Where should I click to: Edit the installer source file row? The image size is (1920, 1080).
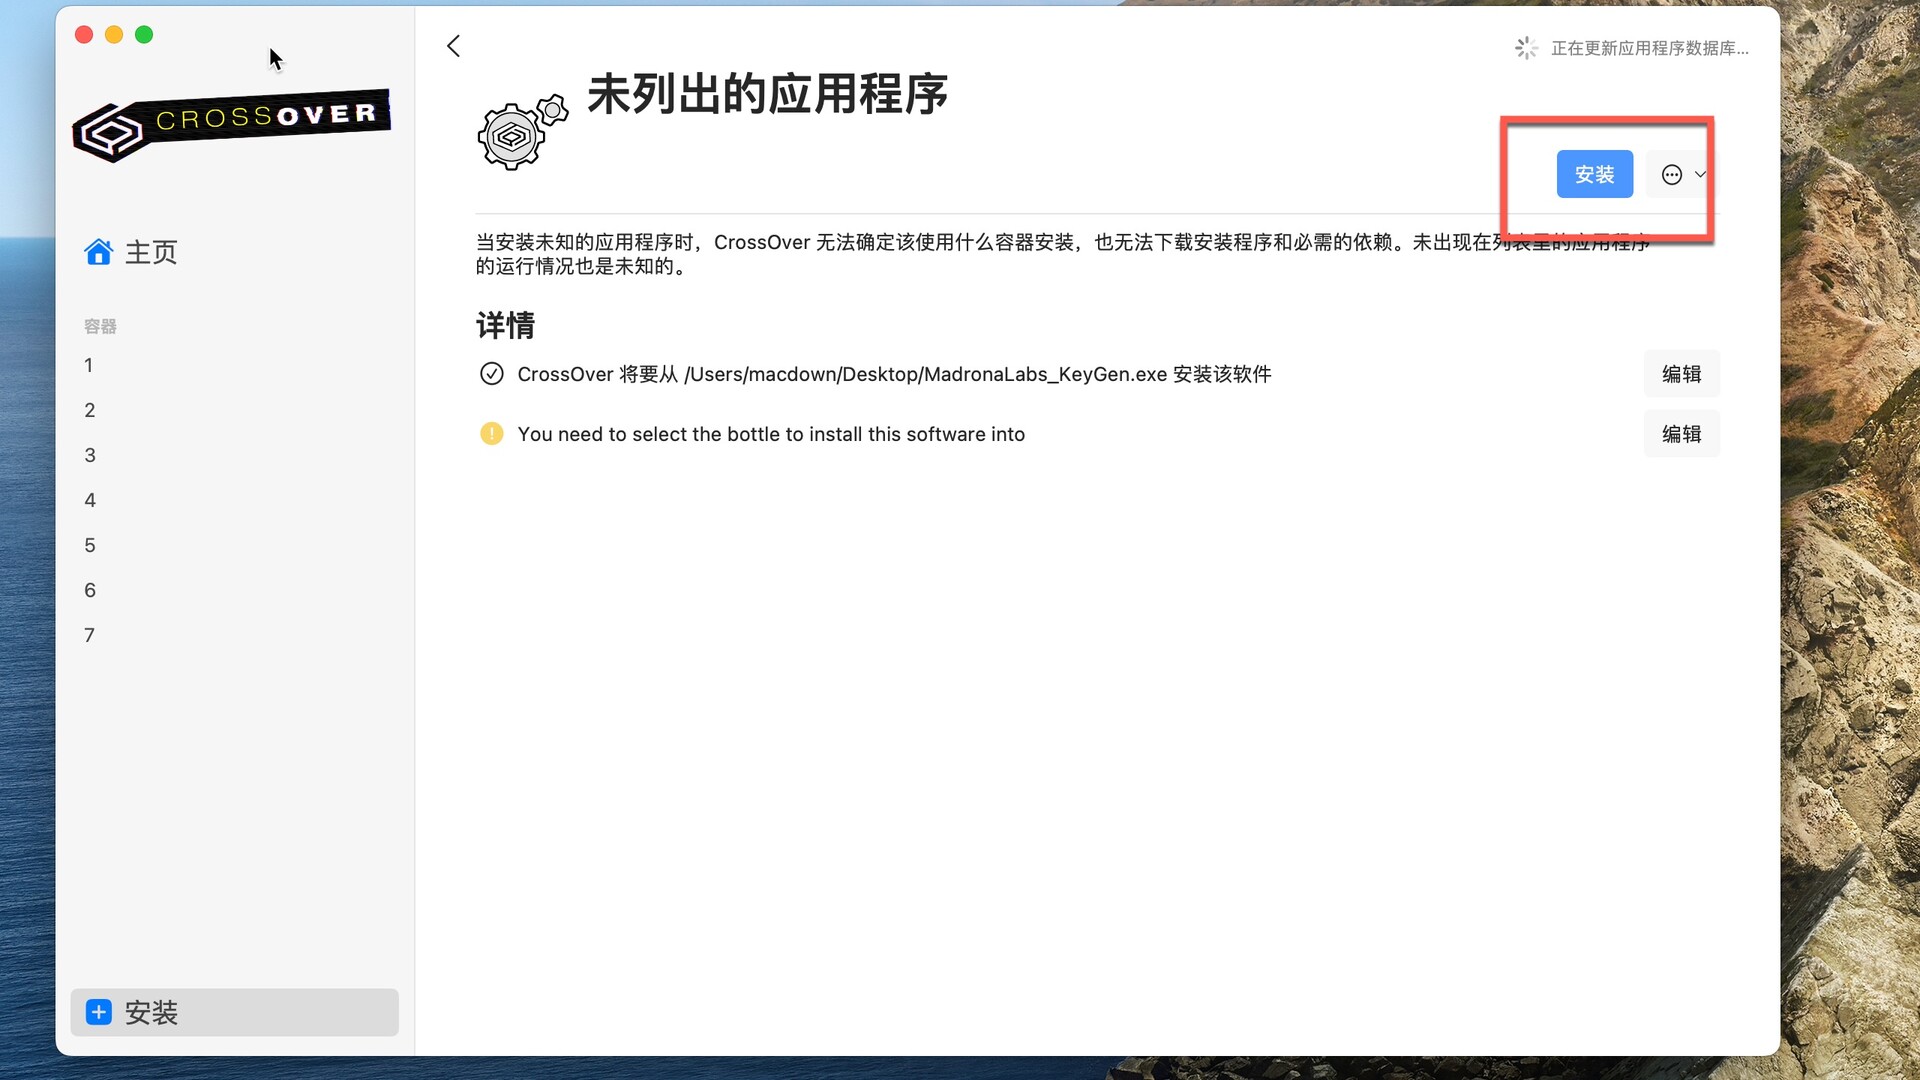pos(1681,374)
